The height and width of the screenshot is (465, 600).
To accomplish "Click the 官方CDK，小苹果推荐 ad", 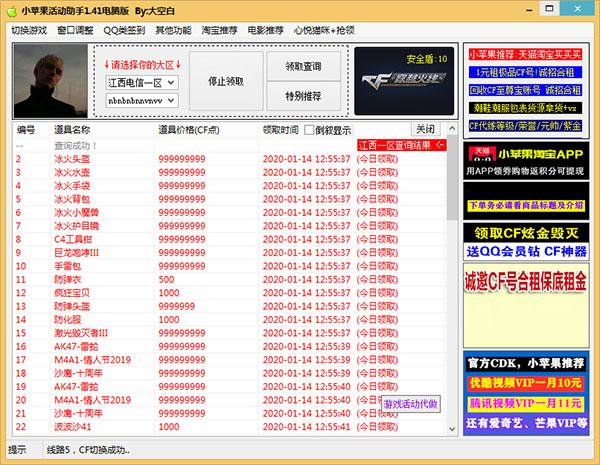I will click(526, 363).
